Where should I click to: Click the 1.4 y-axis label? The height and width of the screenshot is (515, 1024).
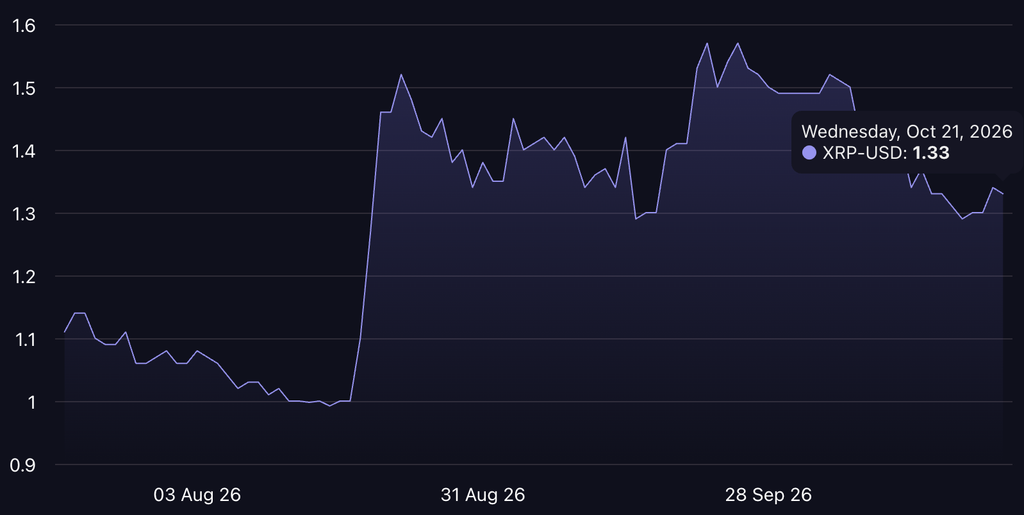24,151
